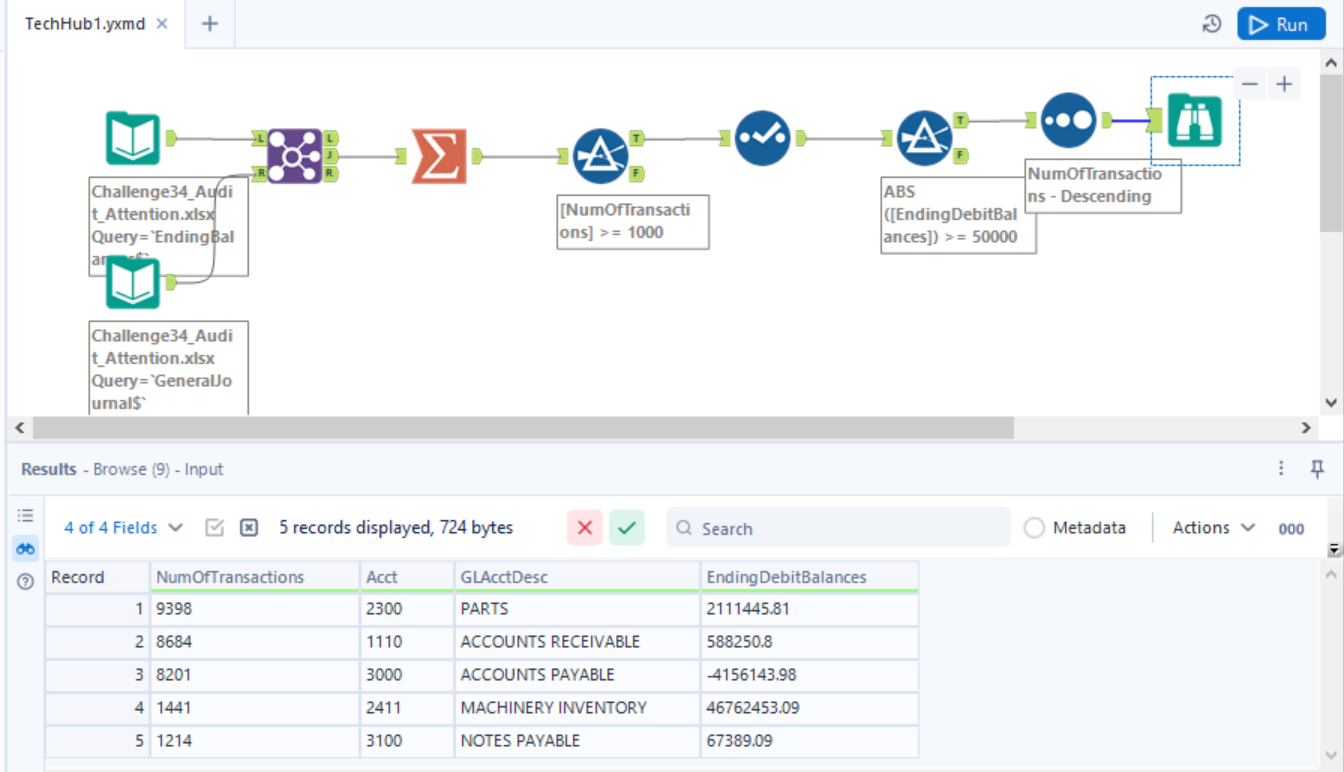Click the NumOfTransactions filter tool
This screenshot has height=772, width=1344.
(x=600, y=156)
